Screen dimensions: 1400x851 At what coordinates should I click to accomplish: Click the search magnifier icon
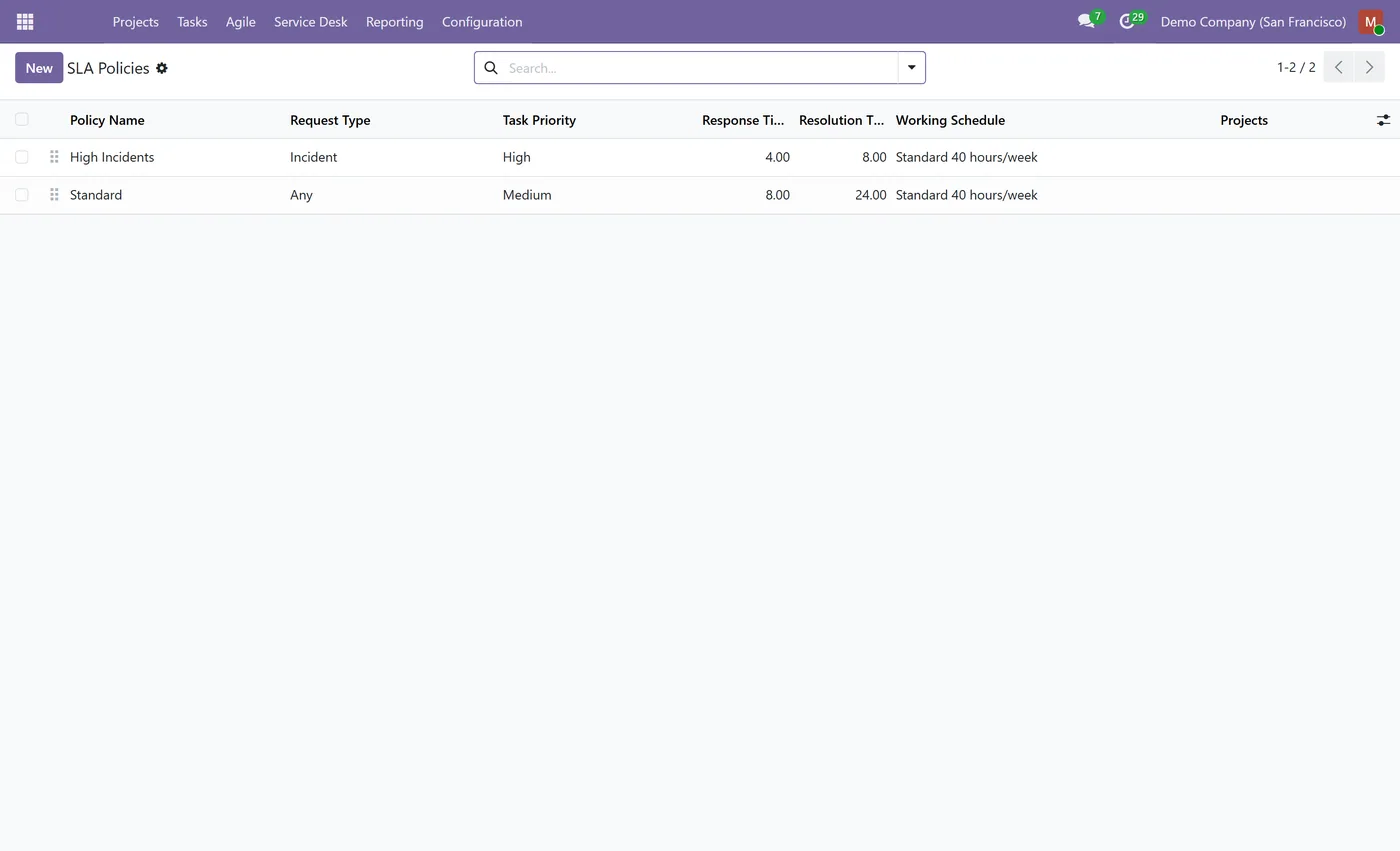coord(491,68)
